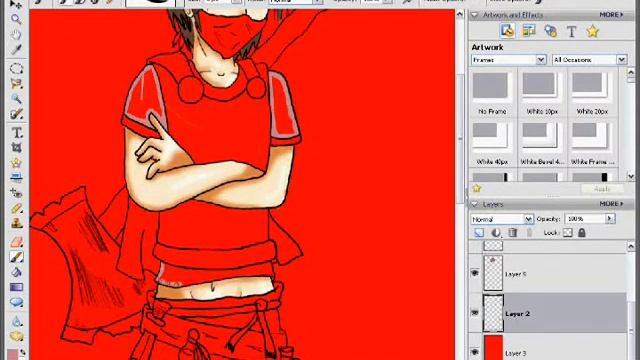Select the Clone Stamp tool
This screenshot has height=360, width=640.
pos(16,223)
